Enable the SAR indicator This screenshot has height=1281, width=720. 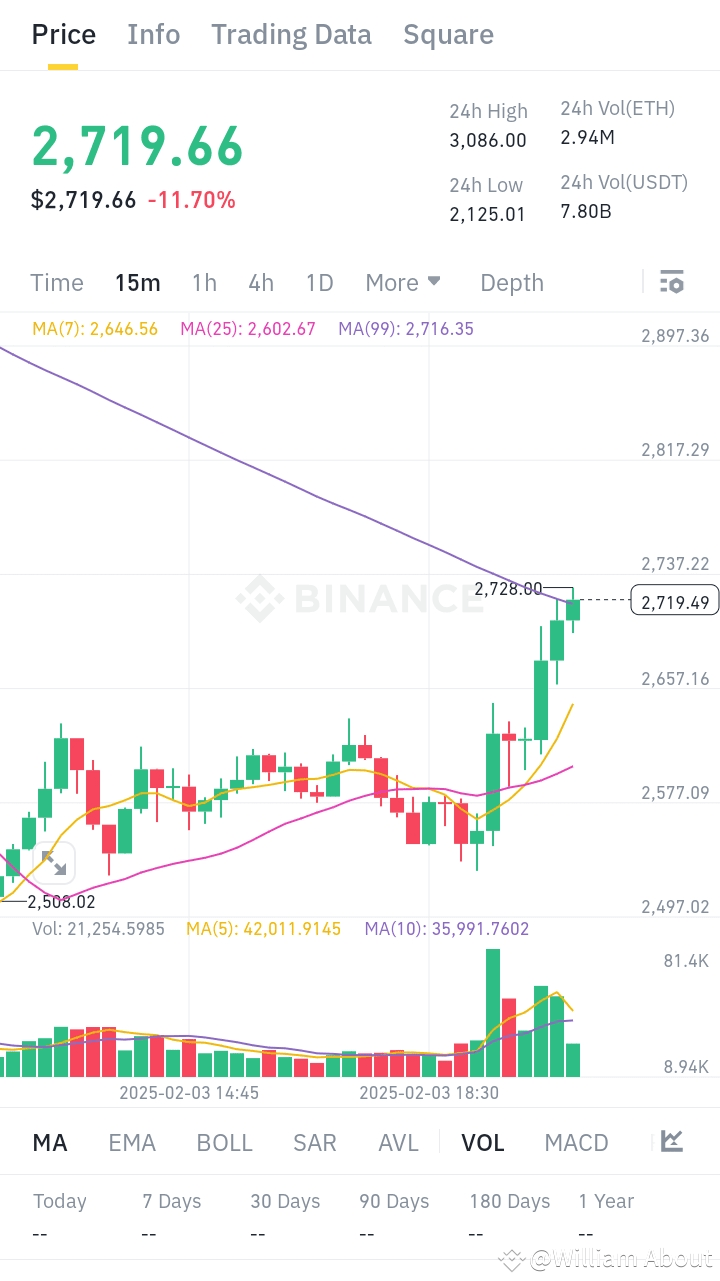pyautogui.click(x=314, y=1142)
